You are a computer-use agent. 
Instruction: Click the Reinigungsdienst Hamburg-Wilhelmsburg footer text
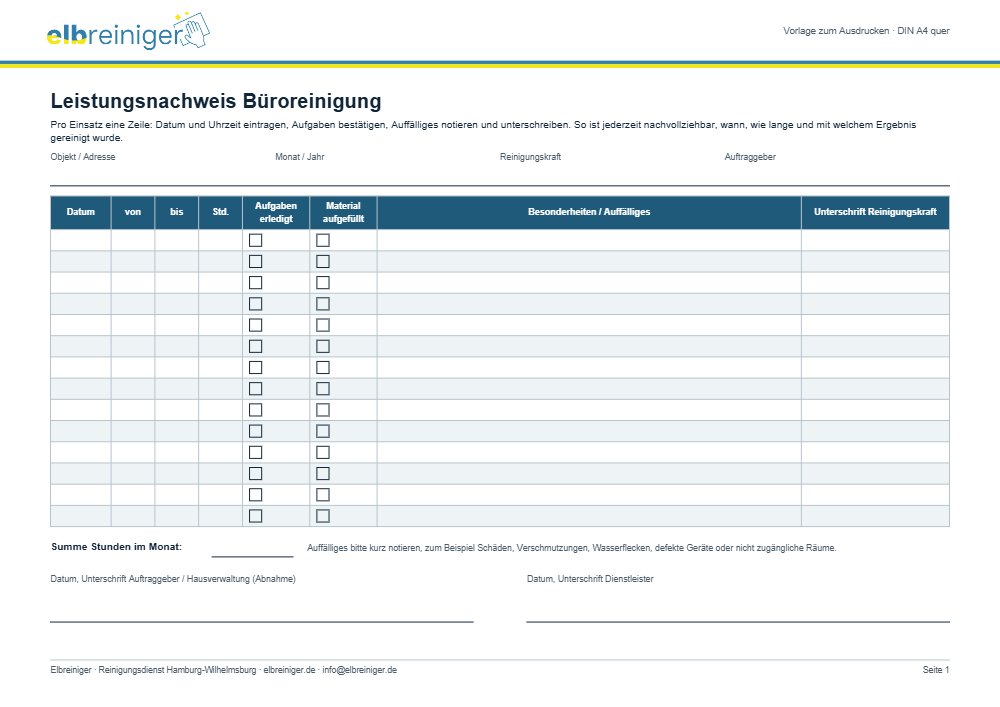[x=177, y=670]
